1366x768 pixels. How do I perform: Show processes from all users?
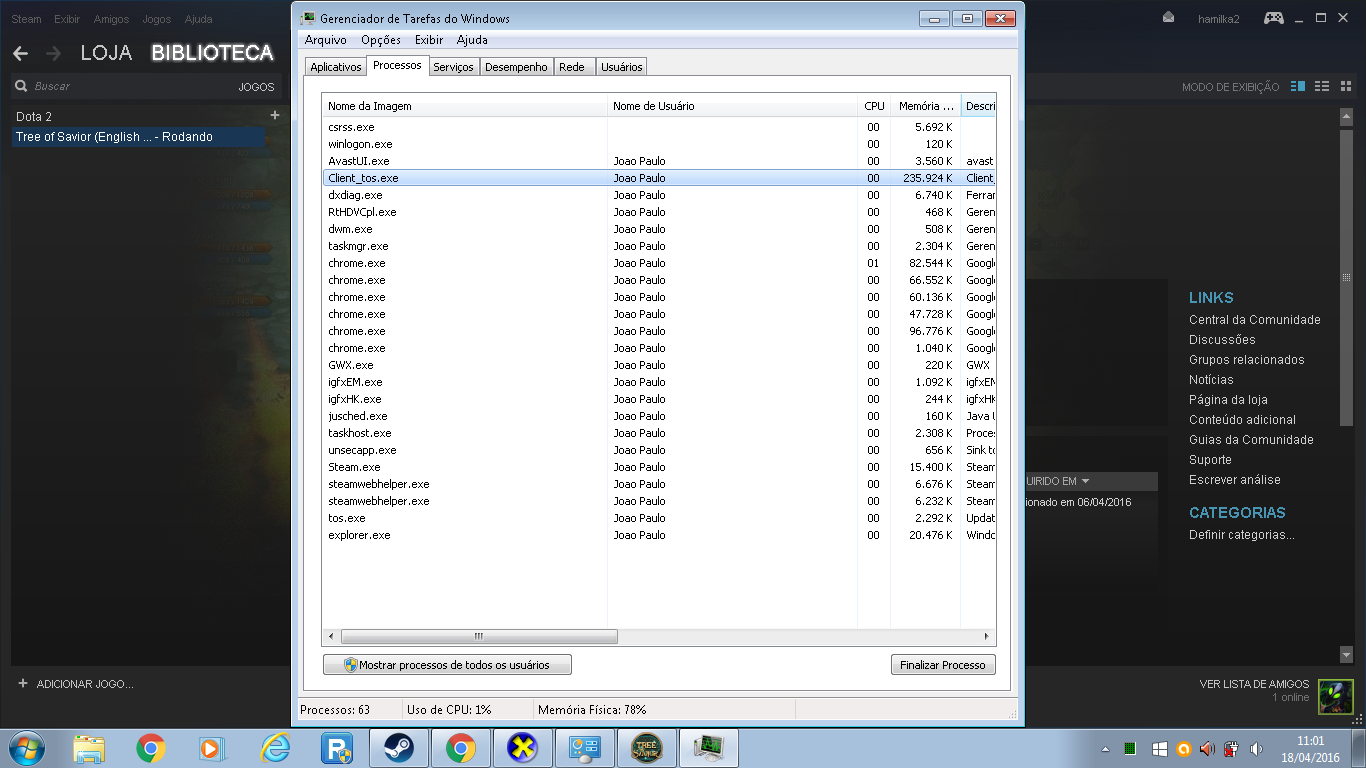[447, 665]
